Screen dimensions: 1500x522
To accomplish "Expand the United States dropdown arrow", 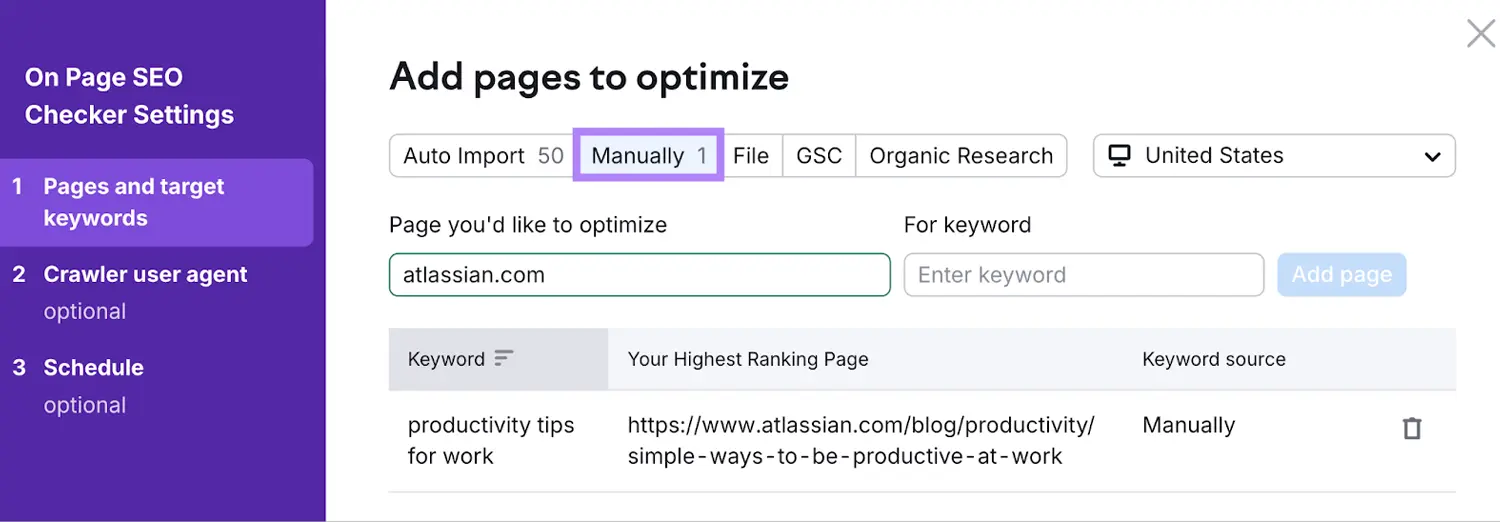I will tap(1432, 157).
